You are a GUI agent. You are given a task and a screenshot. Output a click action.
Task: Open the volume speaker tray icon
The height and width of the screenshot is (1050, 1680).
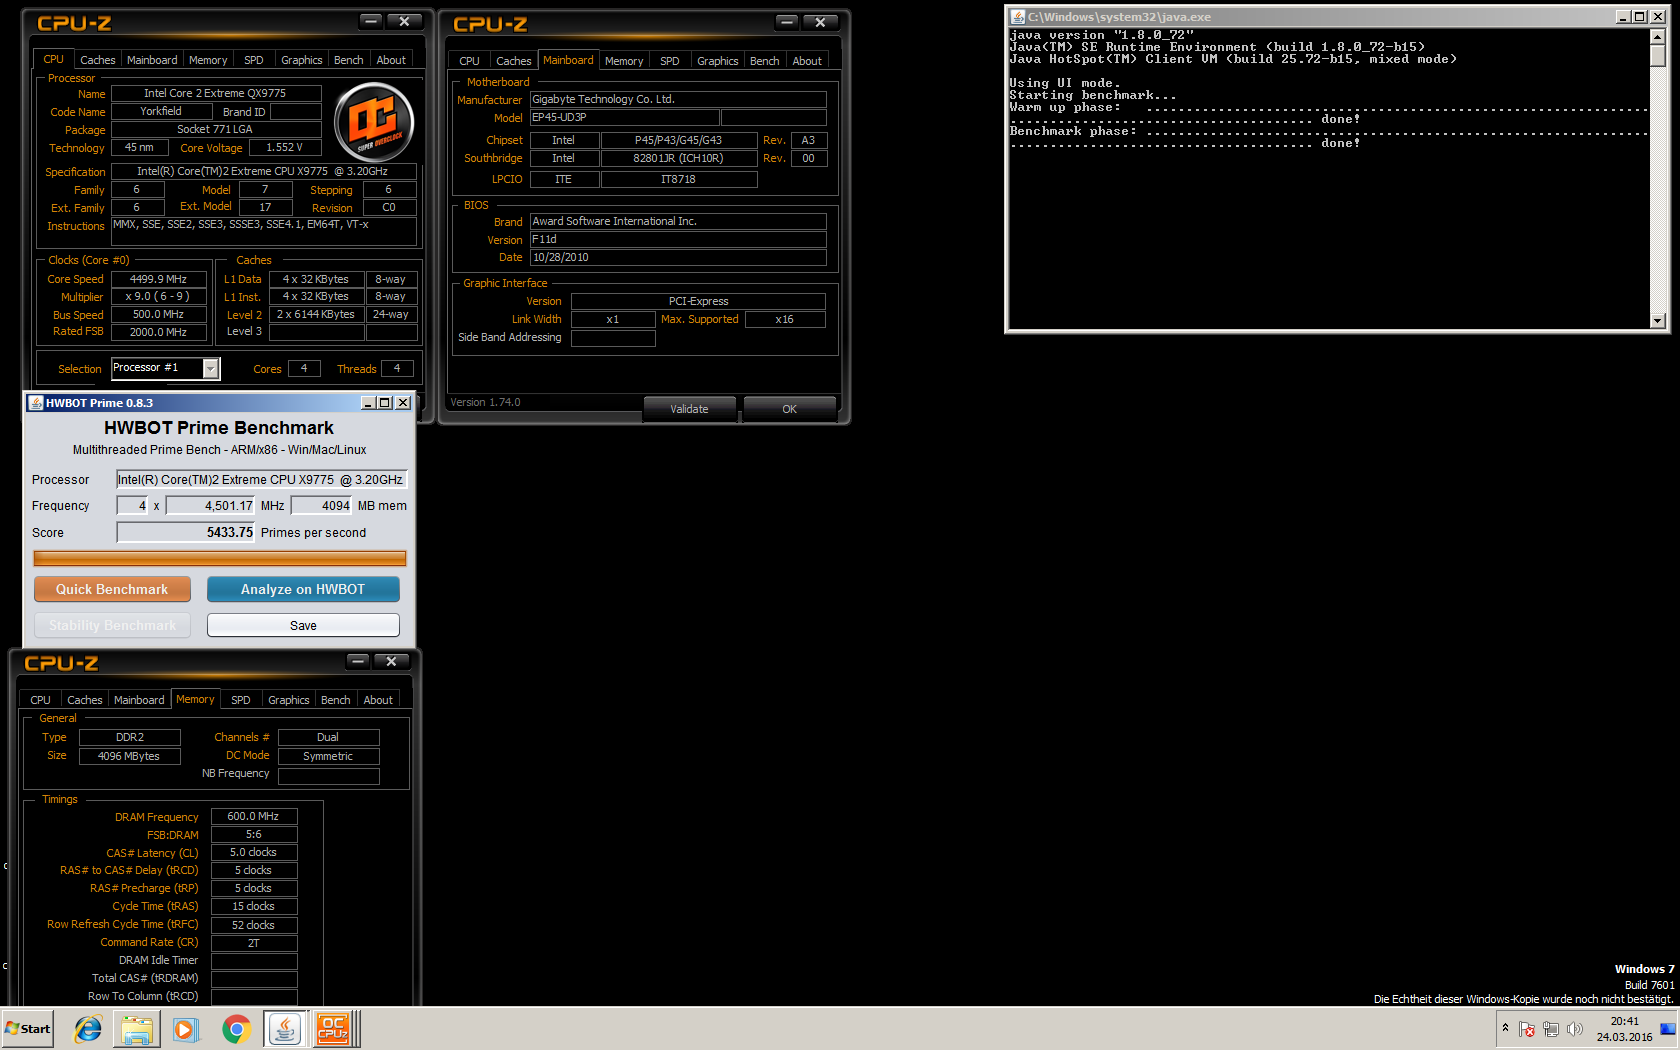click(x=1575, y=1029)
